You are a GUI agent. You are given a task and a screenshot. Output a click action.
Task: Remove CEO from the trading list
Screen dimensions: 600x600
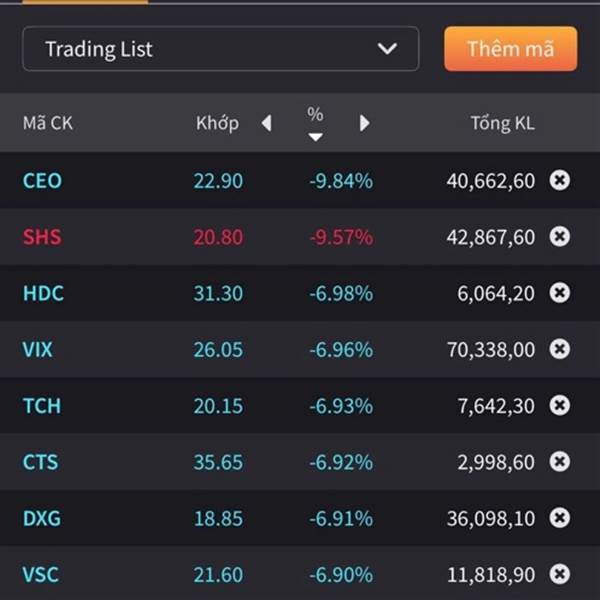pyautogui.click(x=560, y=180)
